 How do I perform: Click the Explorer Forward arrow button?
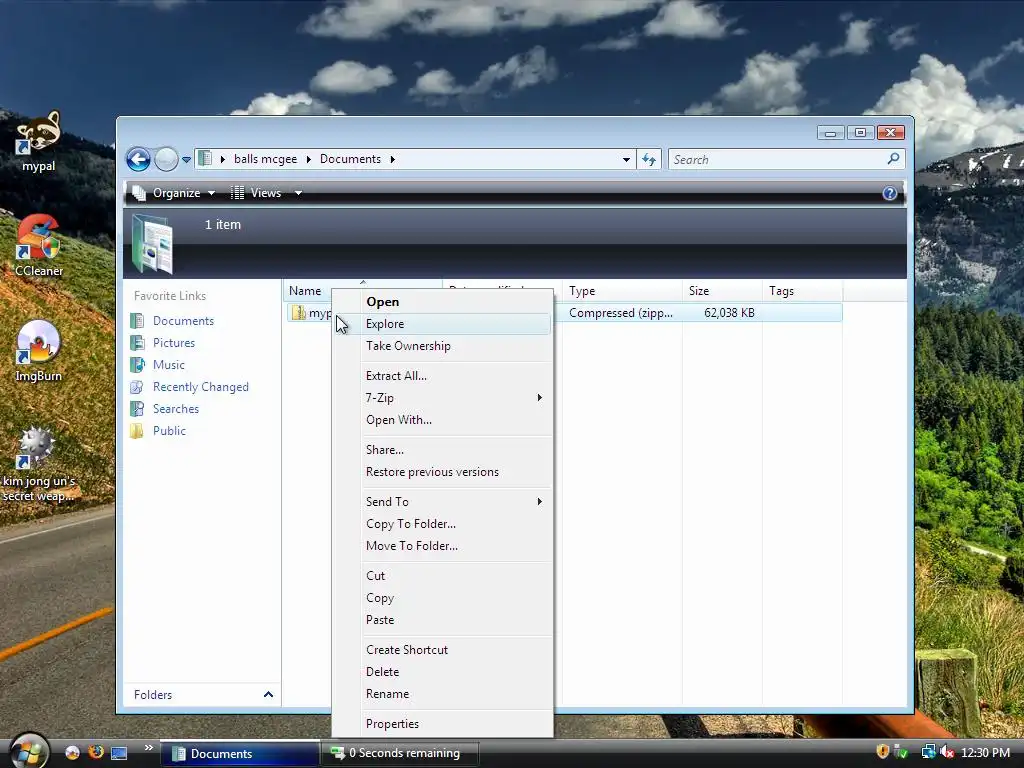pos(166,159)
